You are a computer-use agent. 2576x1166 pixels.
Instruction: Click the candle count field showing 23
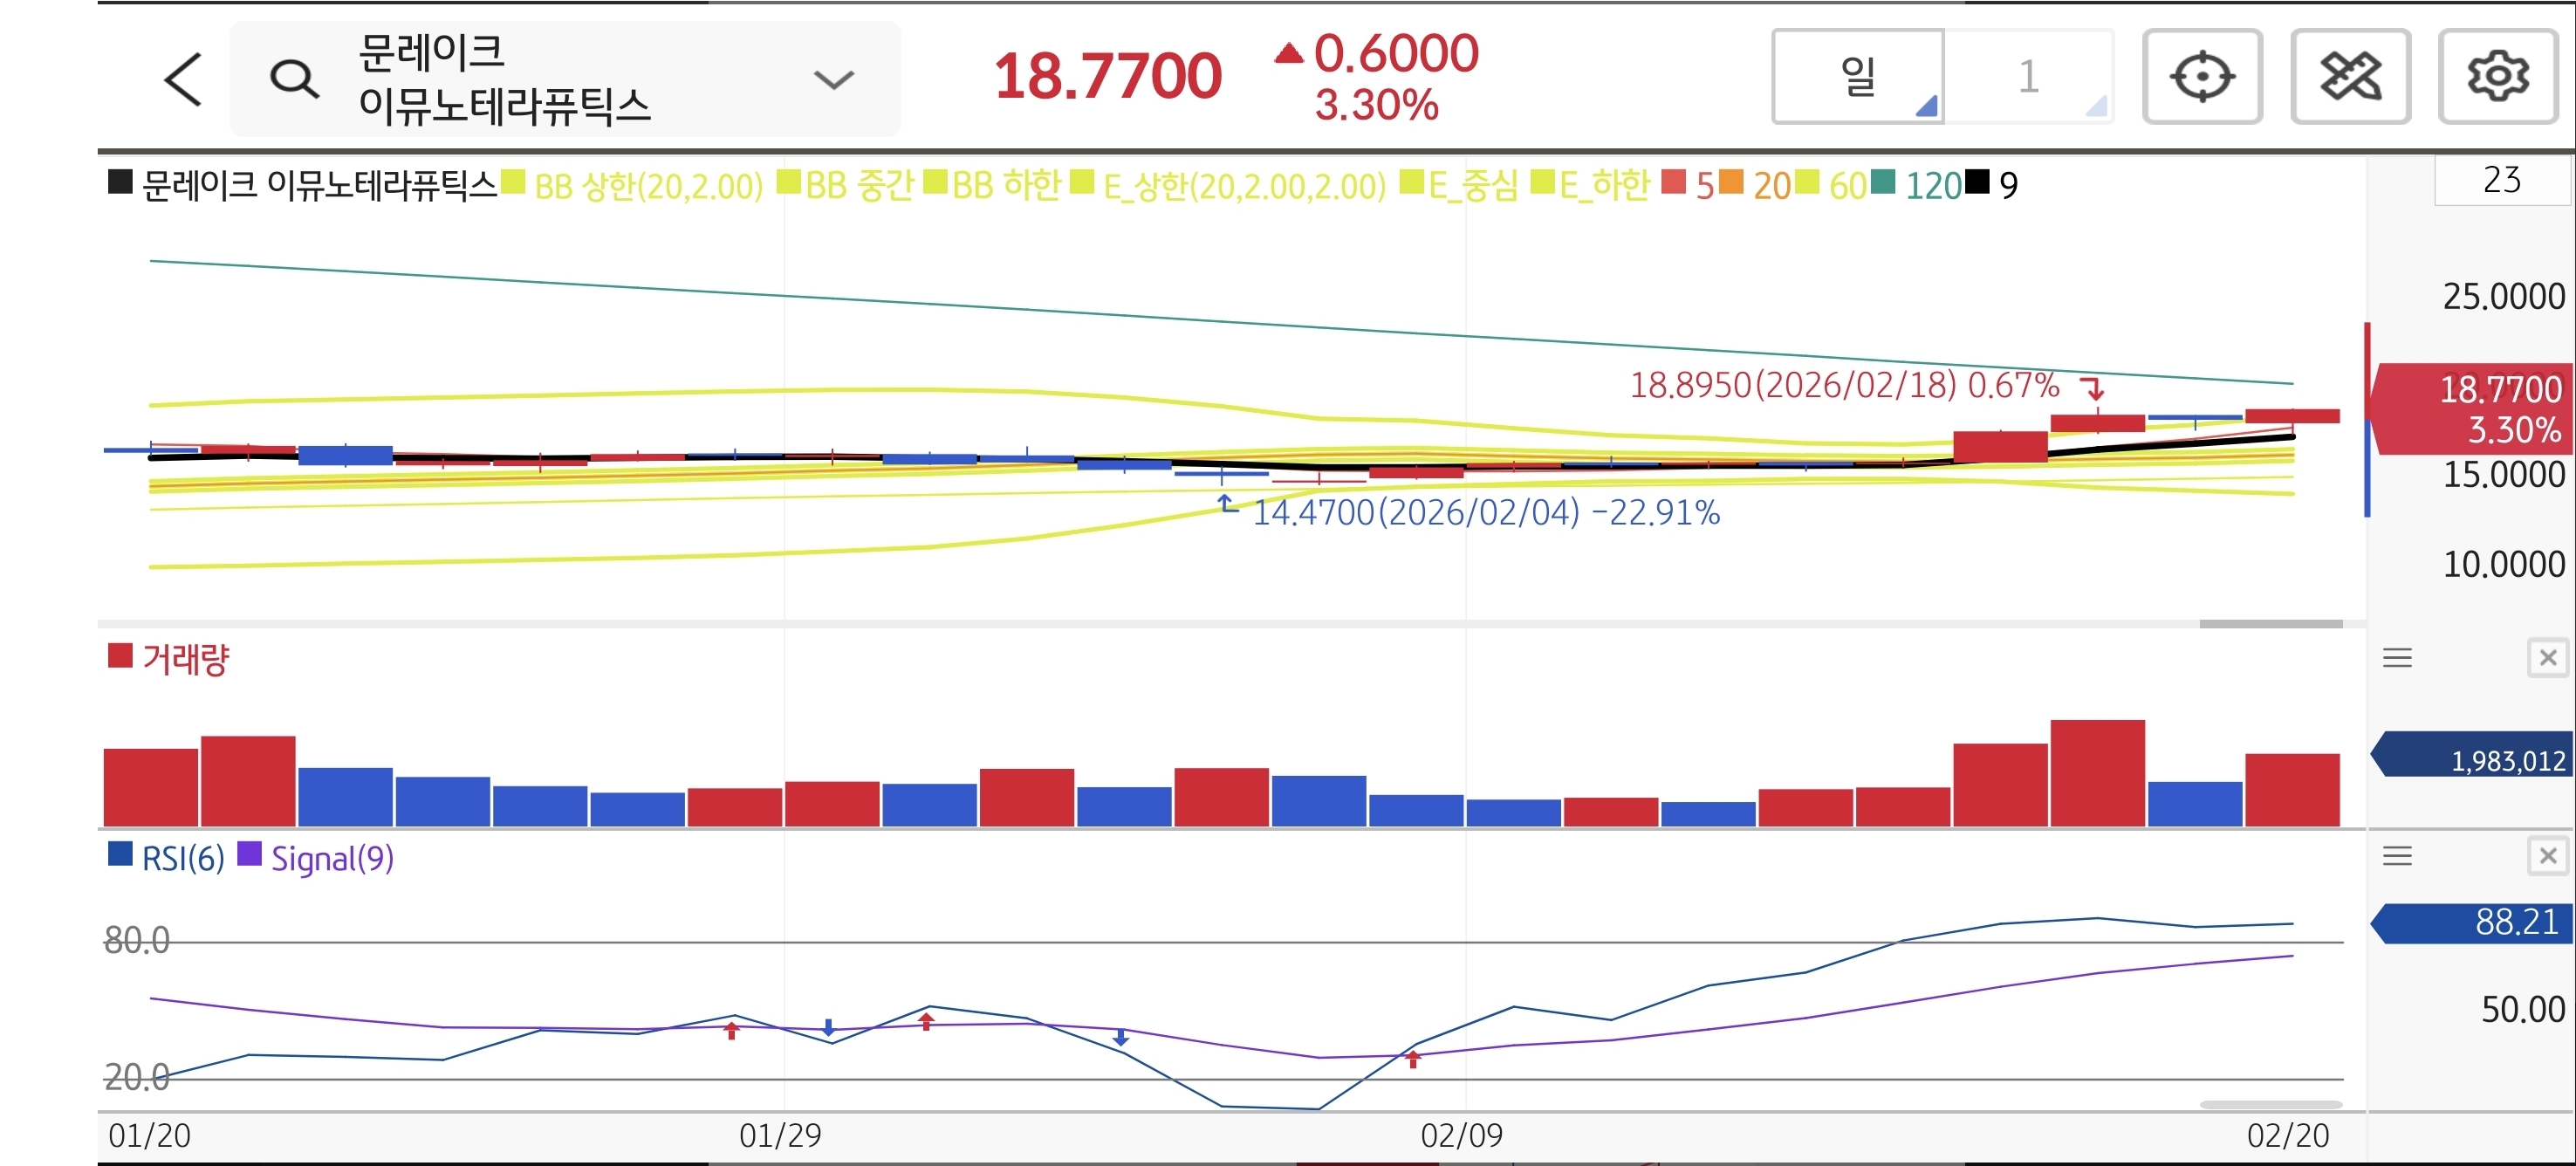pyautogui.click(x=2501, y=180)
